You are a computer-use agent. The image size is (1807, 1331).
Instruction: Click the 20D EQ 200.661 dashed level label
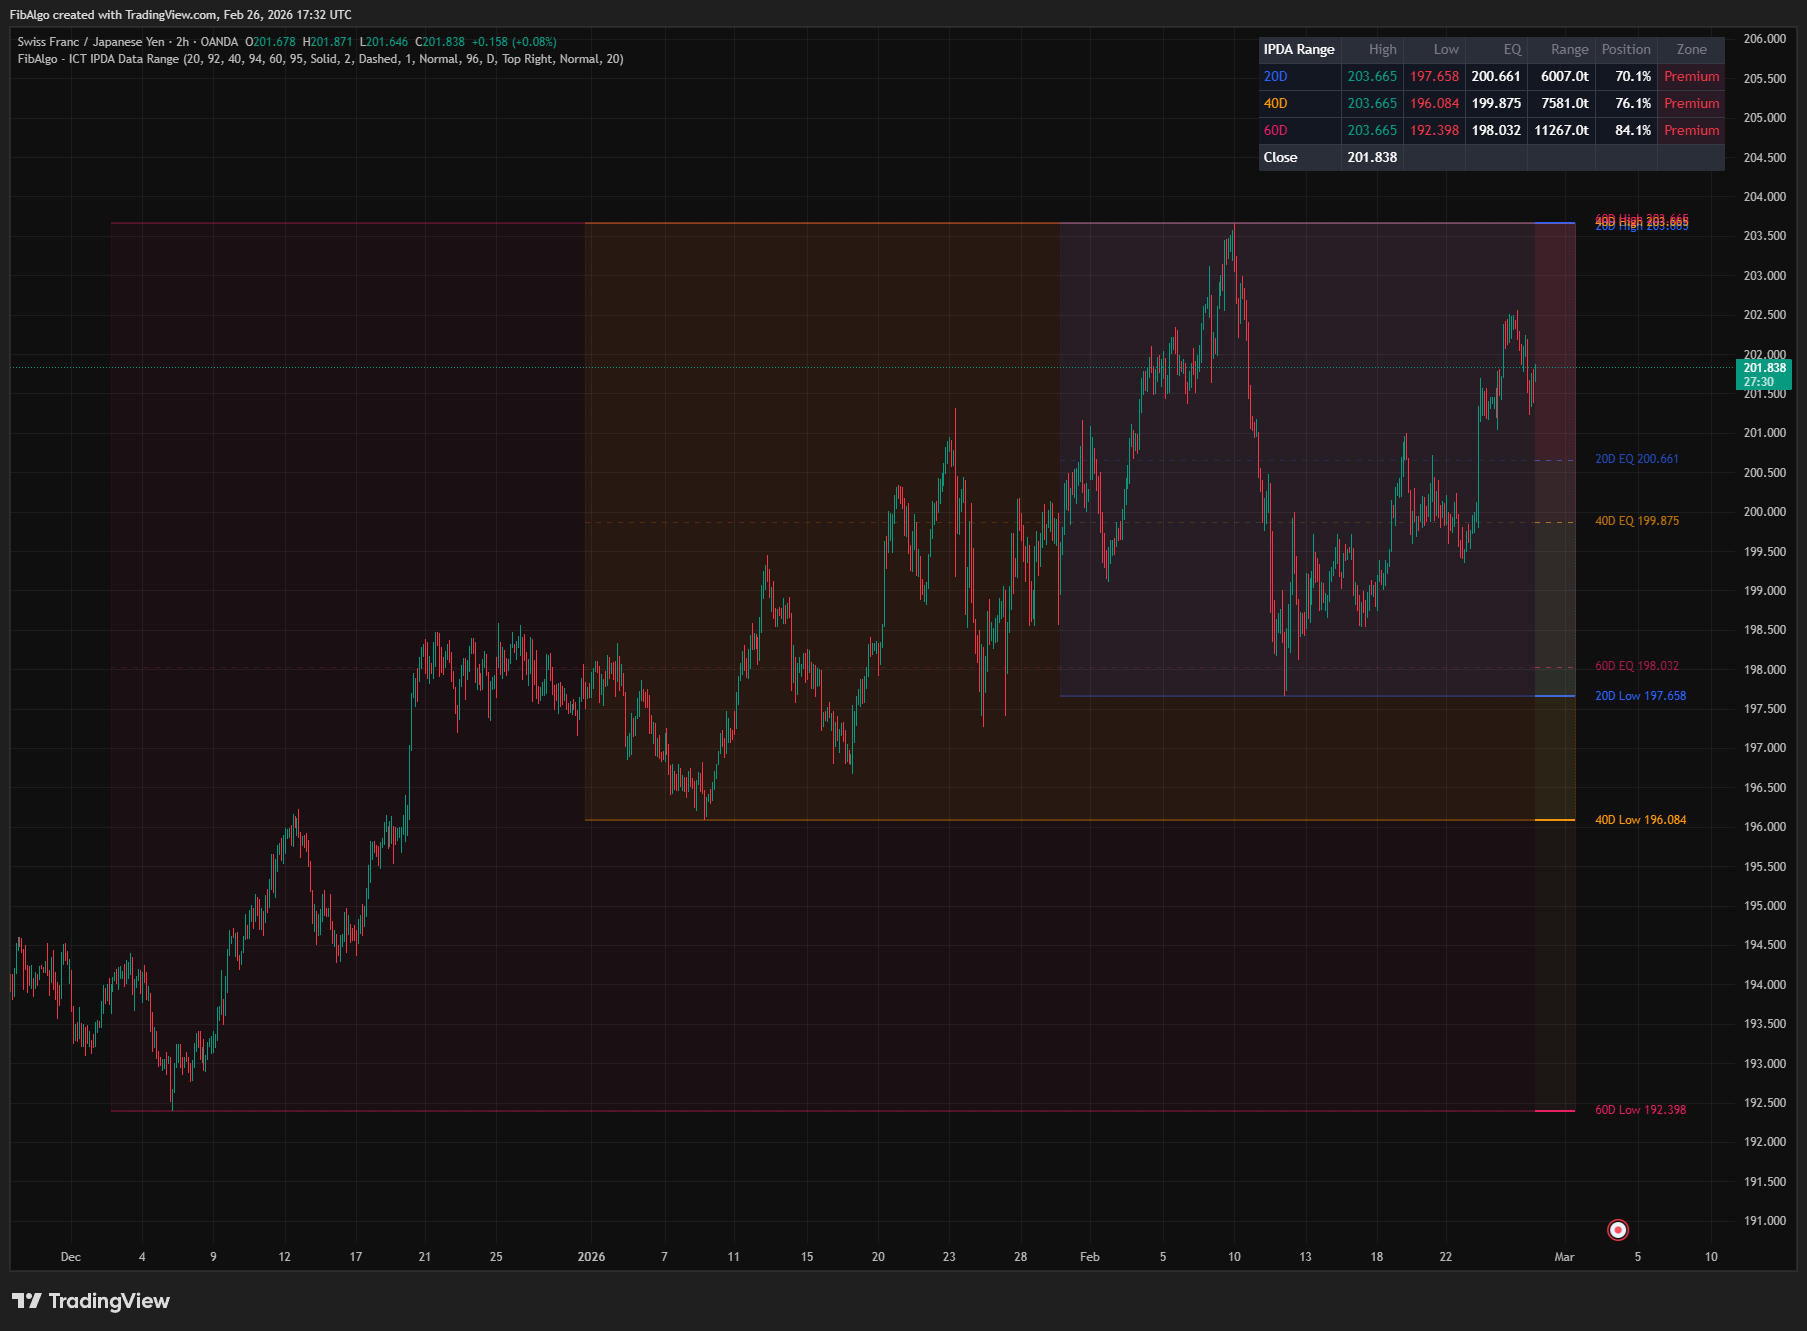(x=1638, y=458)
